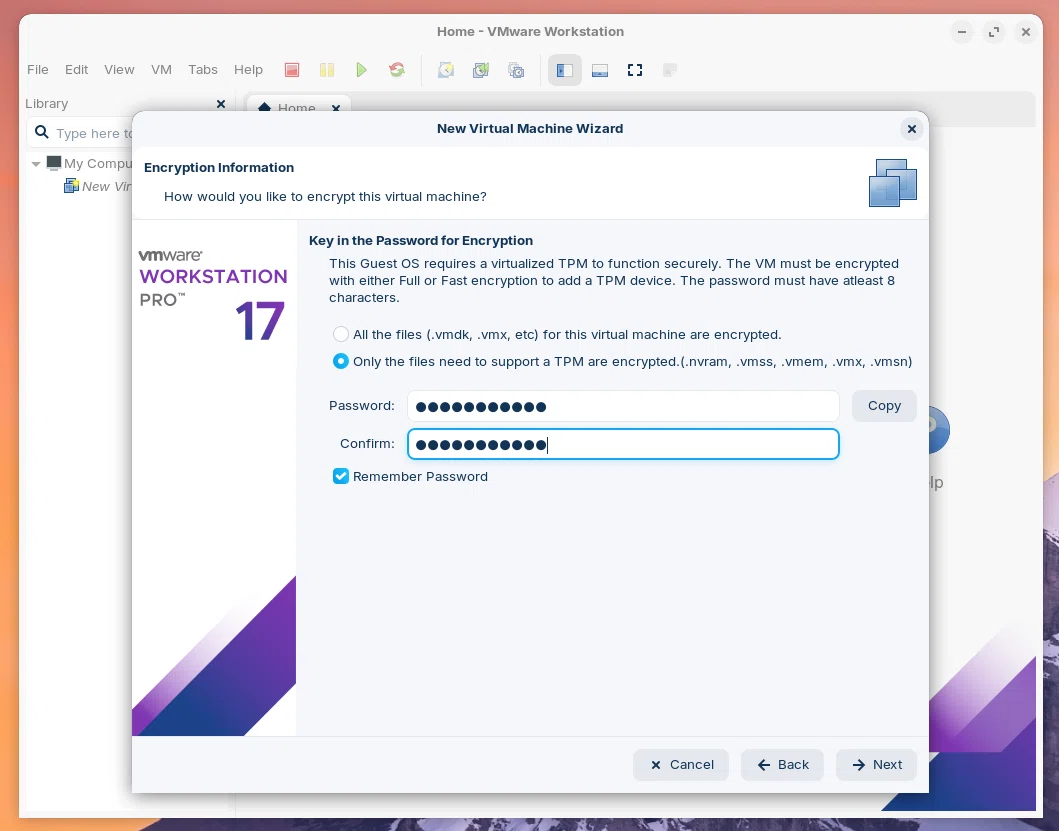Click the Home tab house icon
This screenshot has height=831, width=1059.
(265, 107)
